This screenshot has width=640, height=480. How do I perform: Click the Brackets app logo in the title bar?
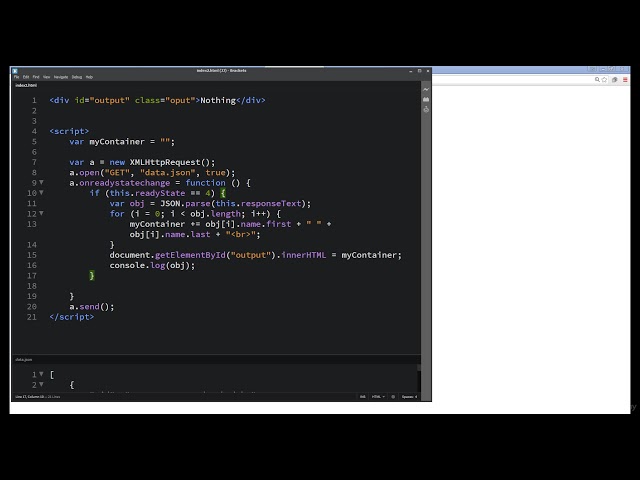coord(15,71)
